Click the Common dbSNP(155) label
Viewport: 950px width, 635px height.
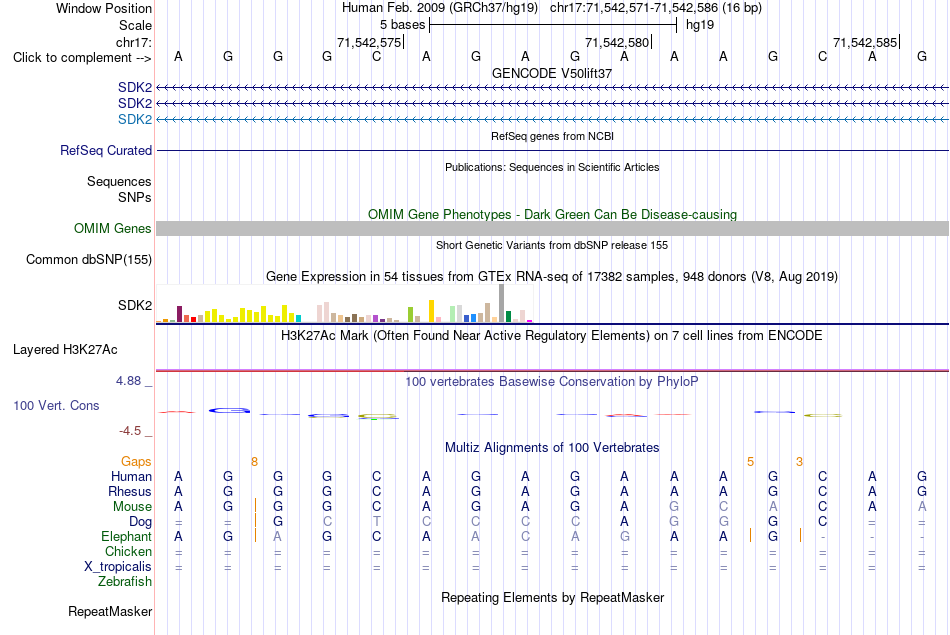[x=88, y=259]
